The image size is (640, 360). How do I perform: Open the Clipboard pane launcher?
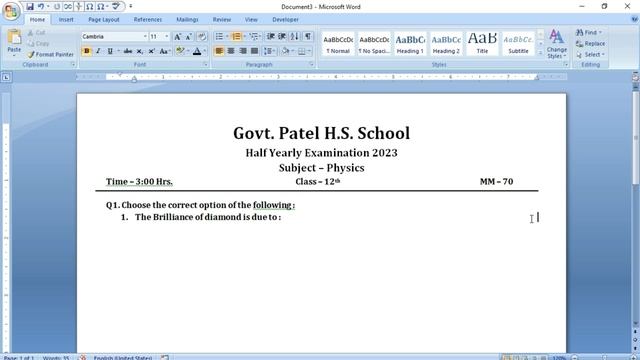click(73, 64)
